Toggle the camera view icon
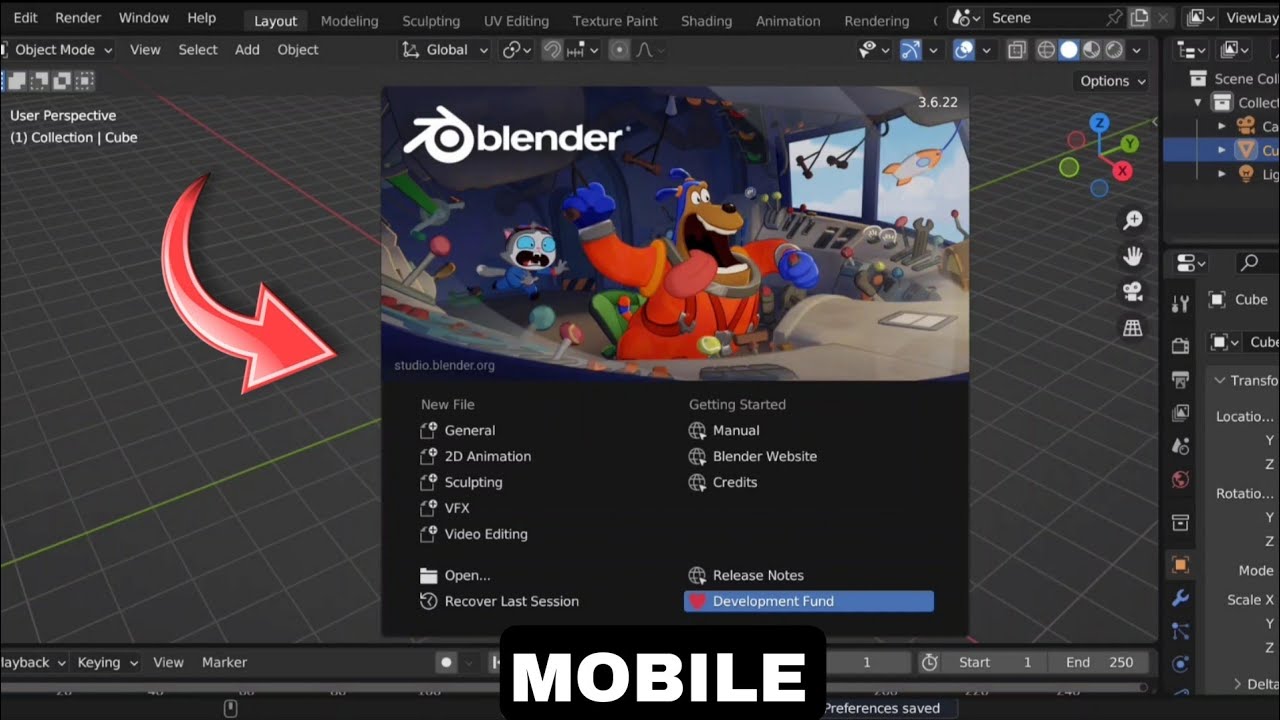 pos(1133,292)
